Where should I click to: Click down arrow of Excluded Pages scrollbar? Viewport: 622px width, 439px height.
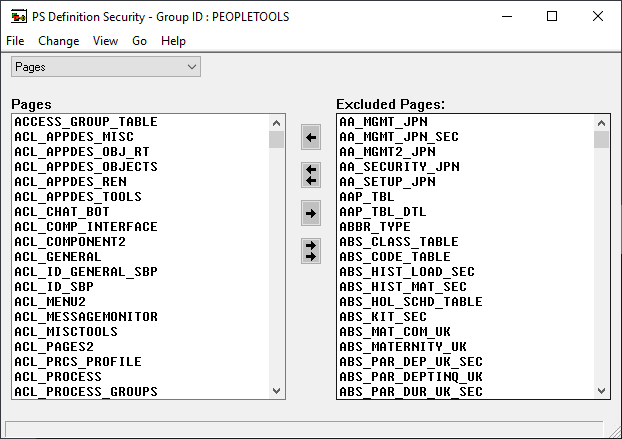tap(601, 391)
